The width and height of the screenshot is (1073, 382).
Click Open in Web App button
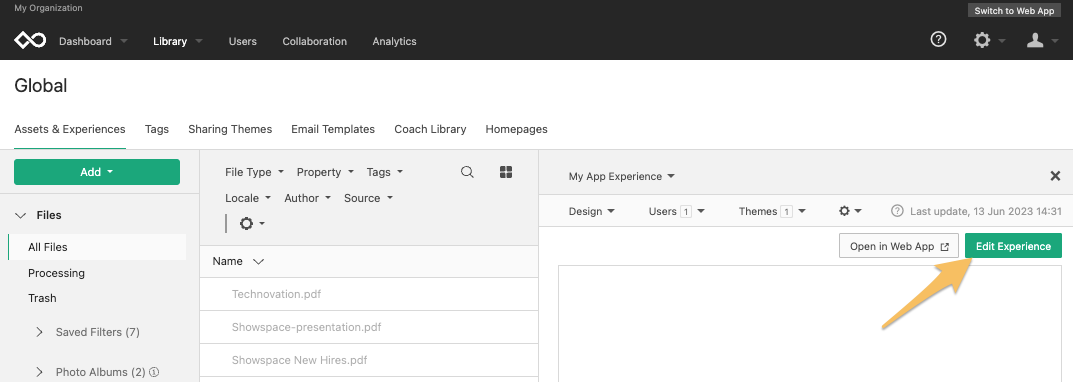899,246
